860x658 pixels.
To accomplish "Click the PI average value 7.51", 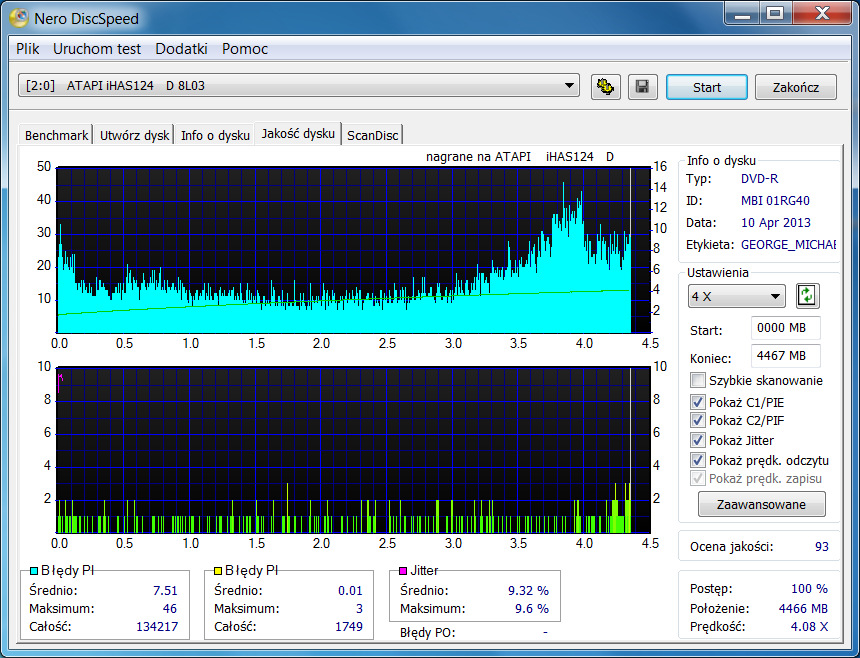I will 165,591.
